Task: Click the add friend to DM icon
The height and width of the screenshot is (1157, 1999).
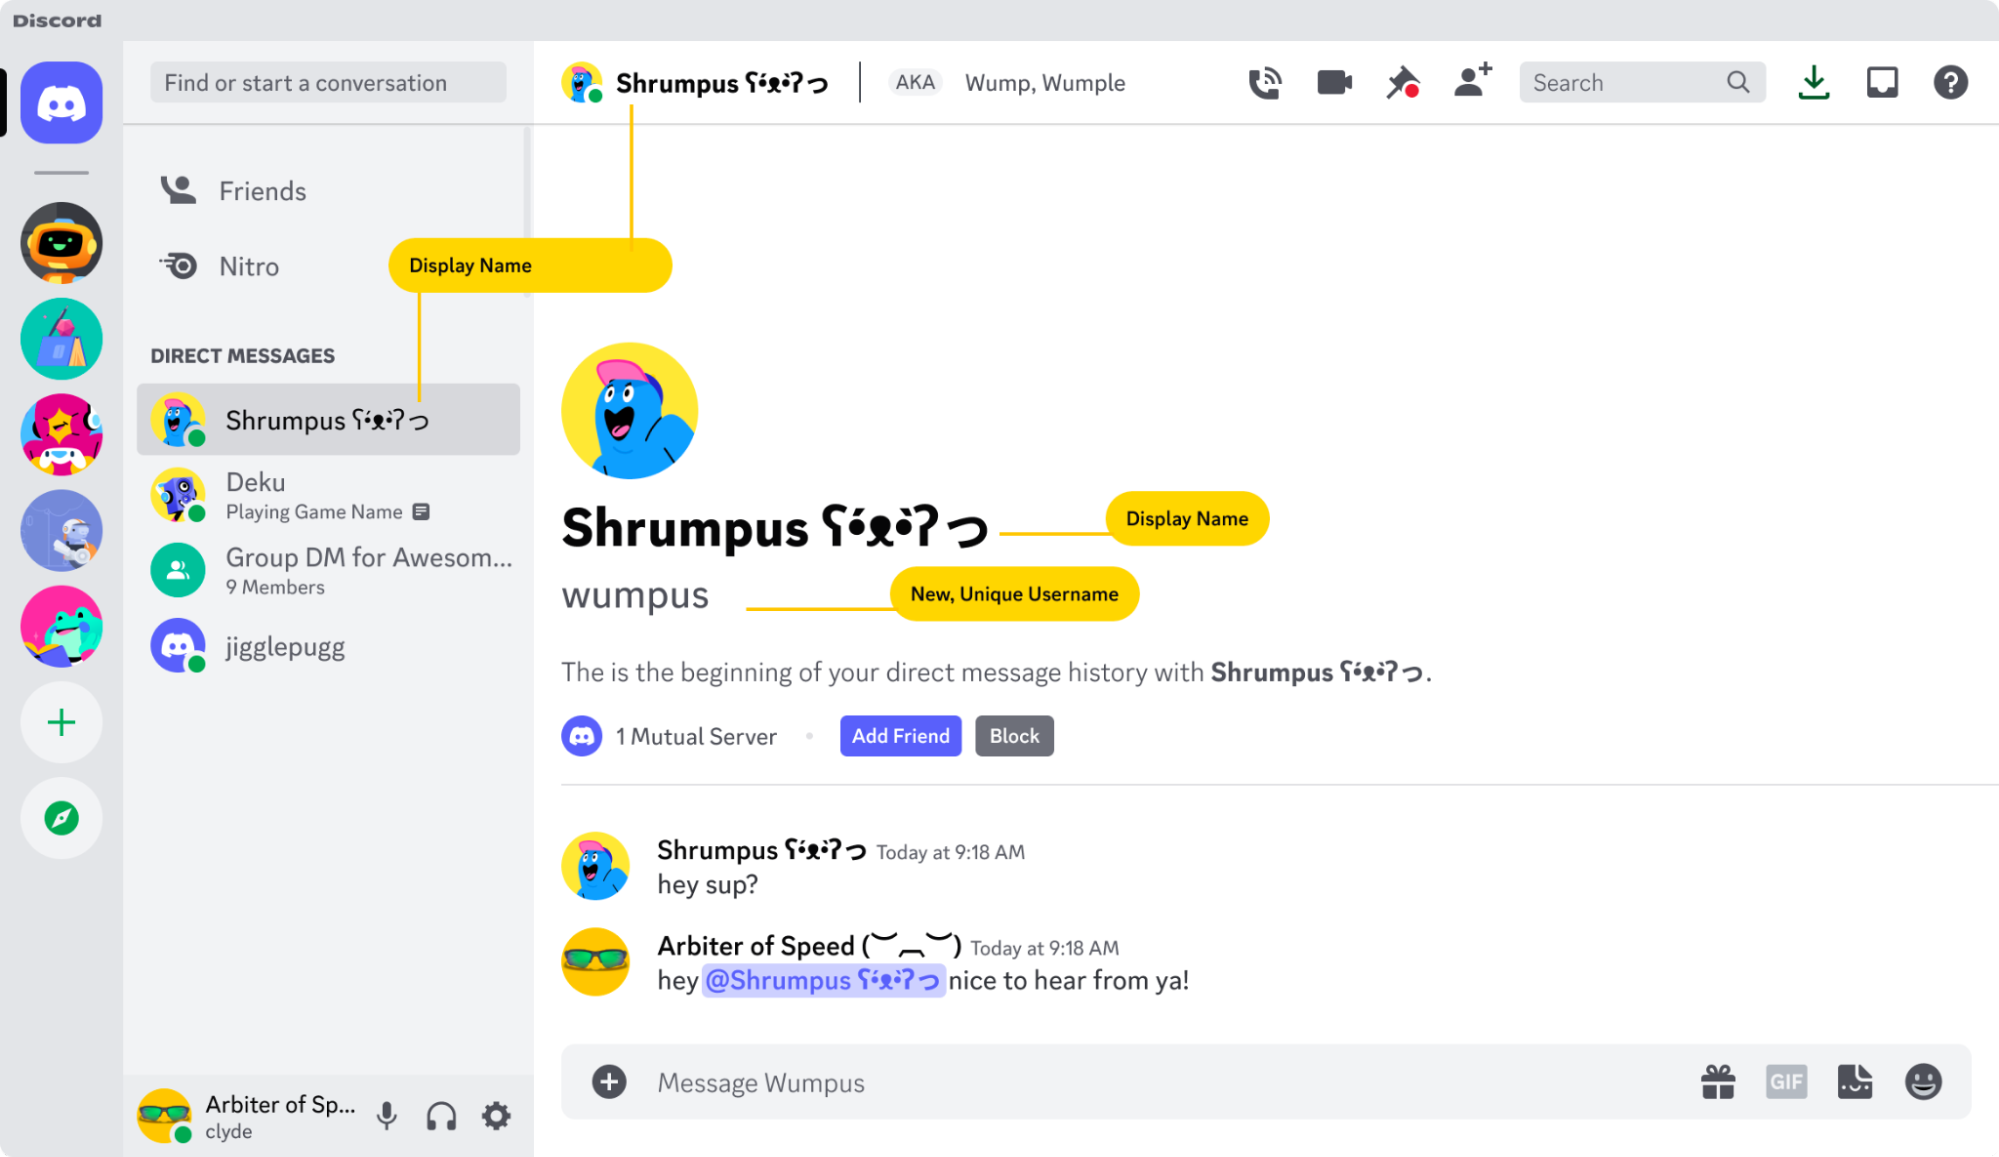Action: pyautogui.click(x=1472, y=83)
